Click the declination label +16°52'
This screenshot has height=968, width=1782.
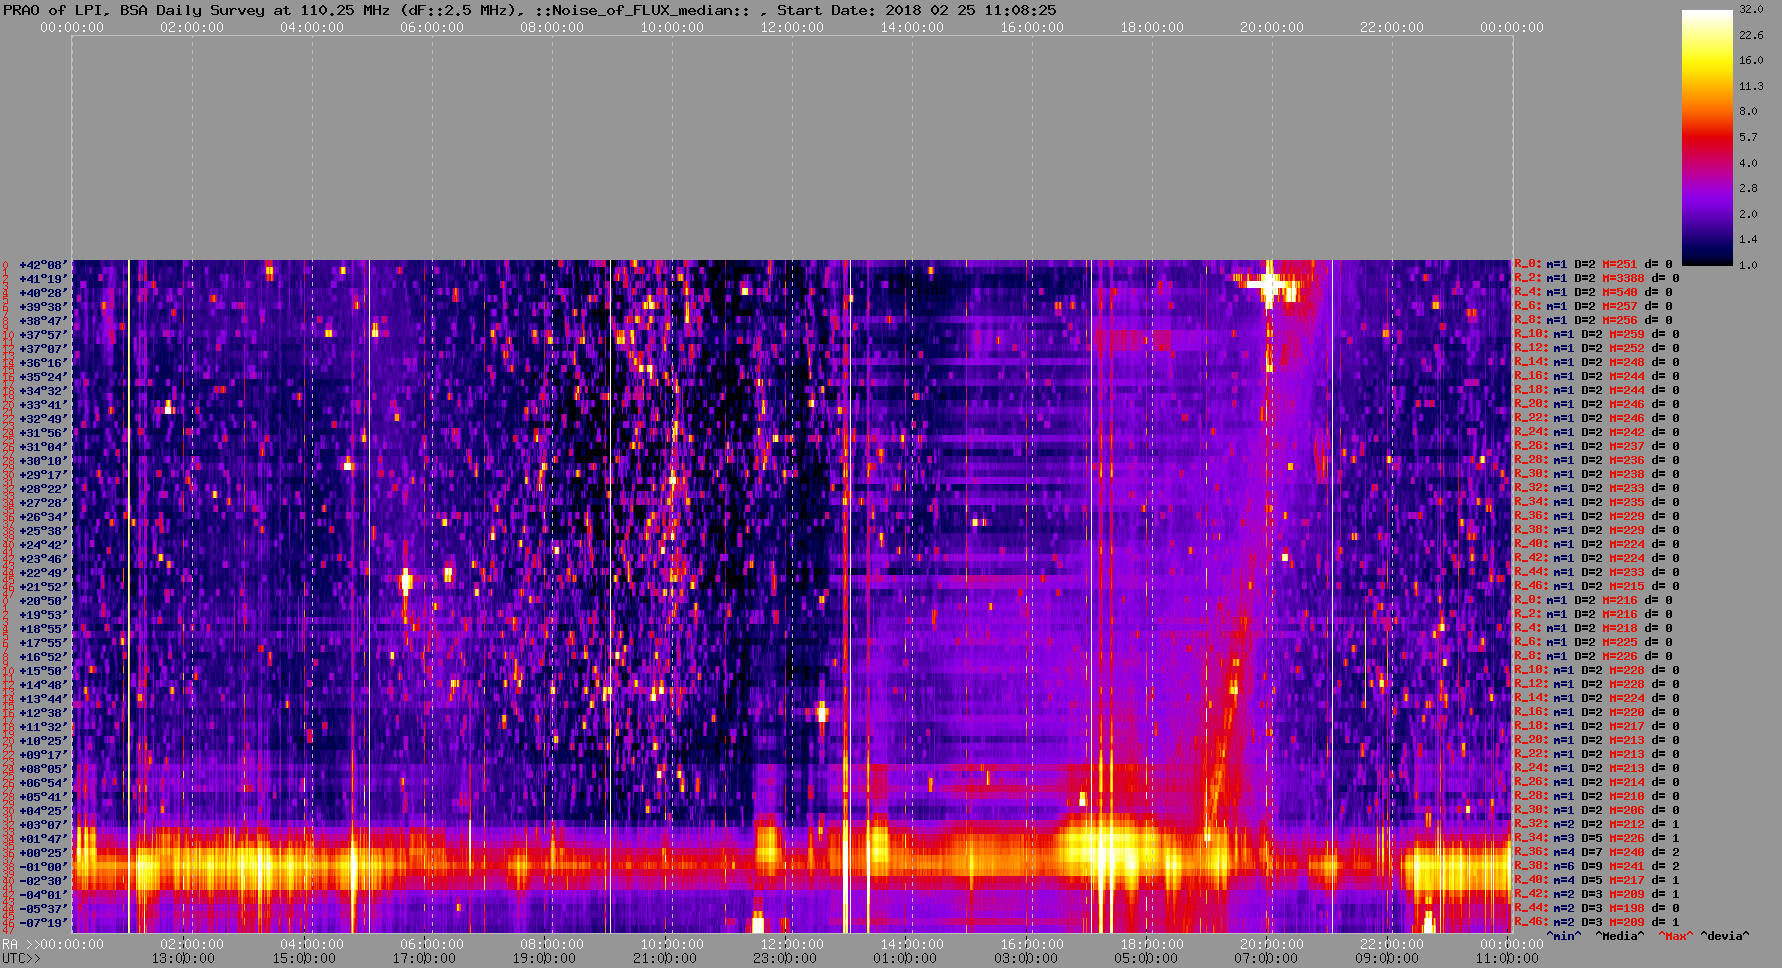coord(43,657)
